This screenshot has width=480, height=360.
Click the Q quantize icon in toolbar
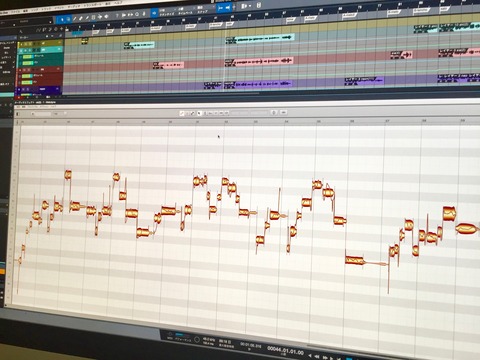tap(137, 14)
